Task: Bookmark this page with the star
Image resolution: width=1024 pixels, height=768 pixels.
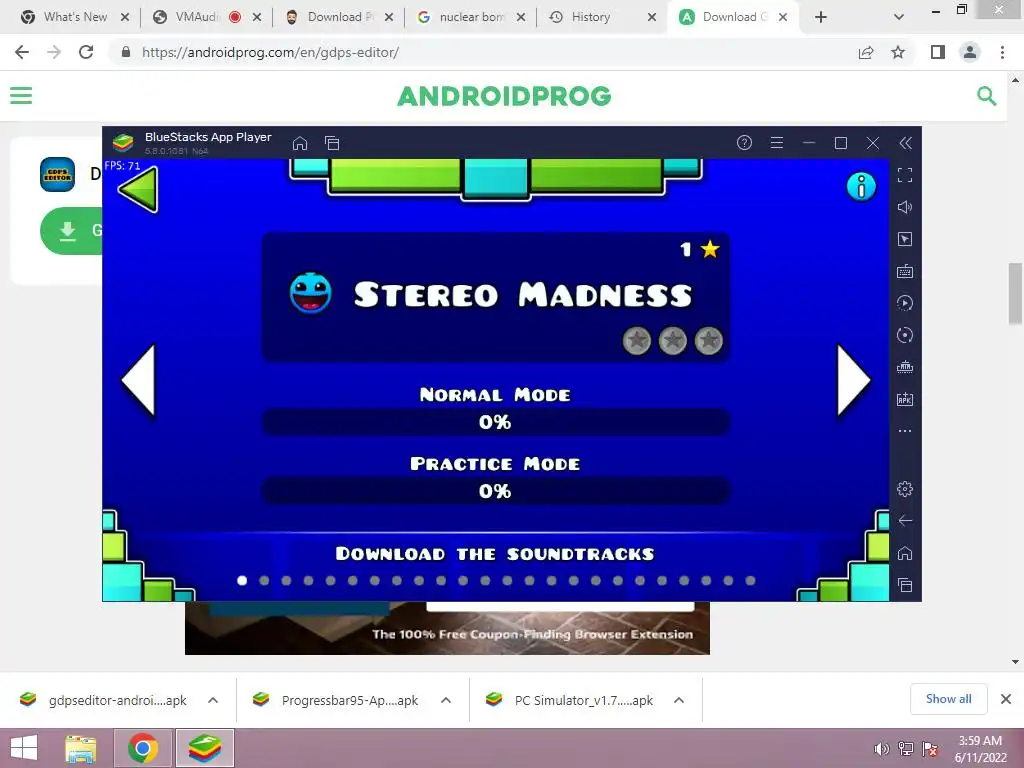Action: tap(898, 52)
